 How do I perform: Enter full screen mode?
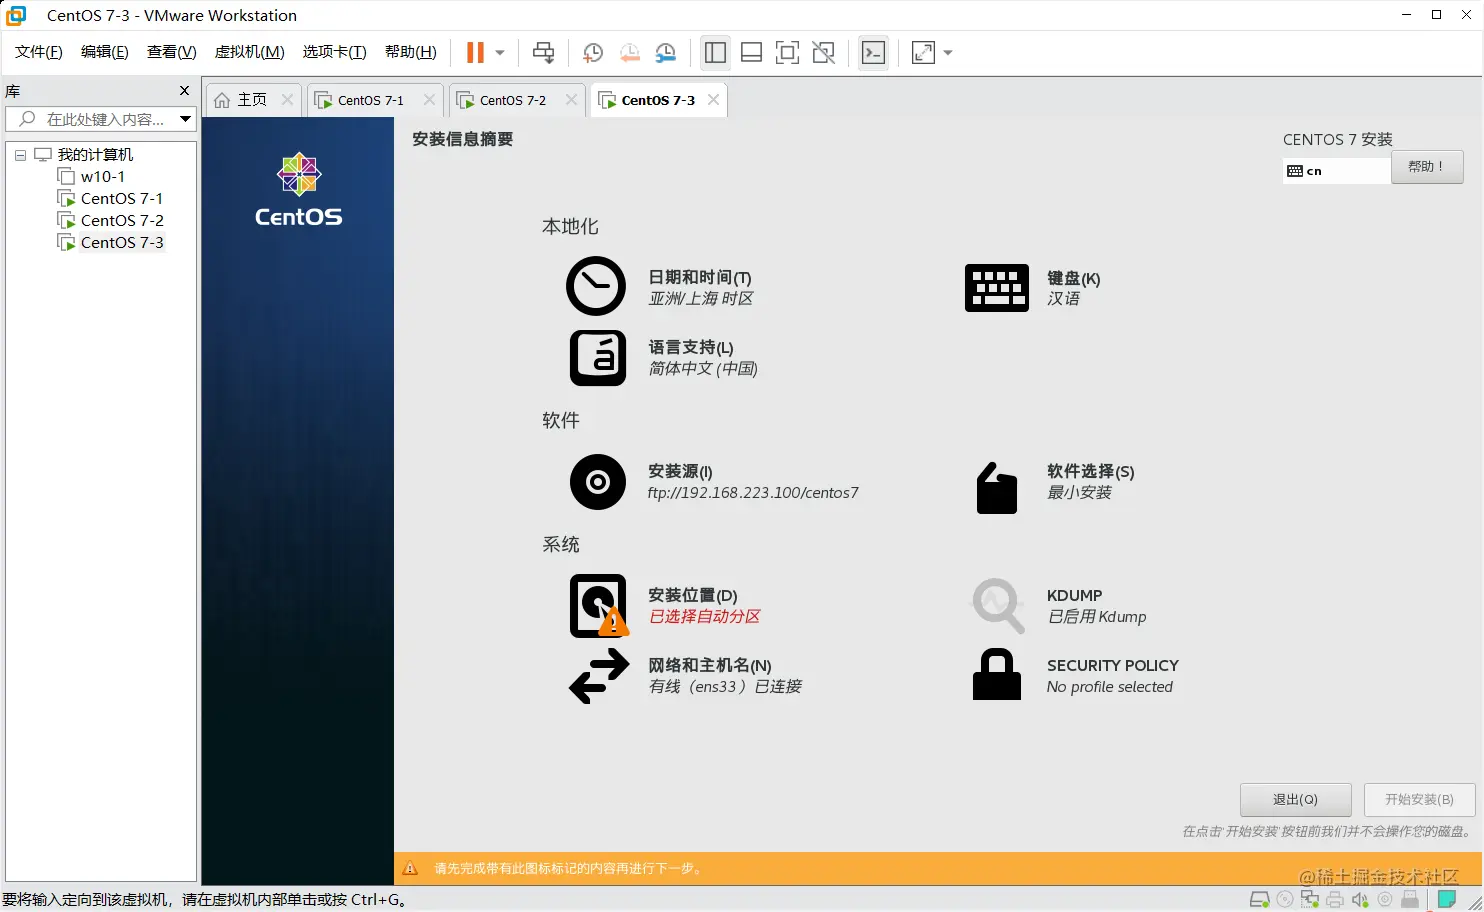pos(787,53)
